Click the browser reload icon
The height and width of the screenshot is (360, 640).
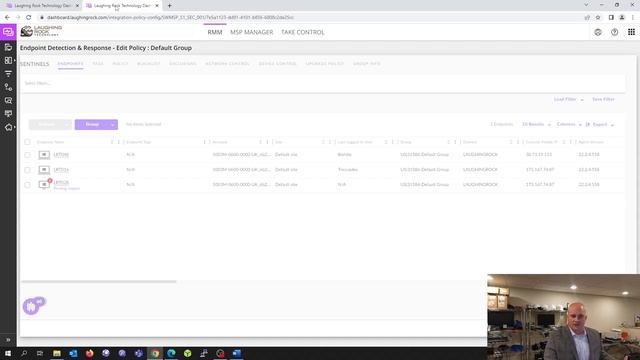[29, 18]
